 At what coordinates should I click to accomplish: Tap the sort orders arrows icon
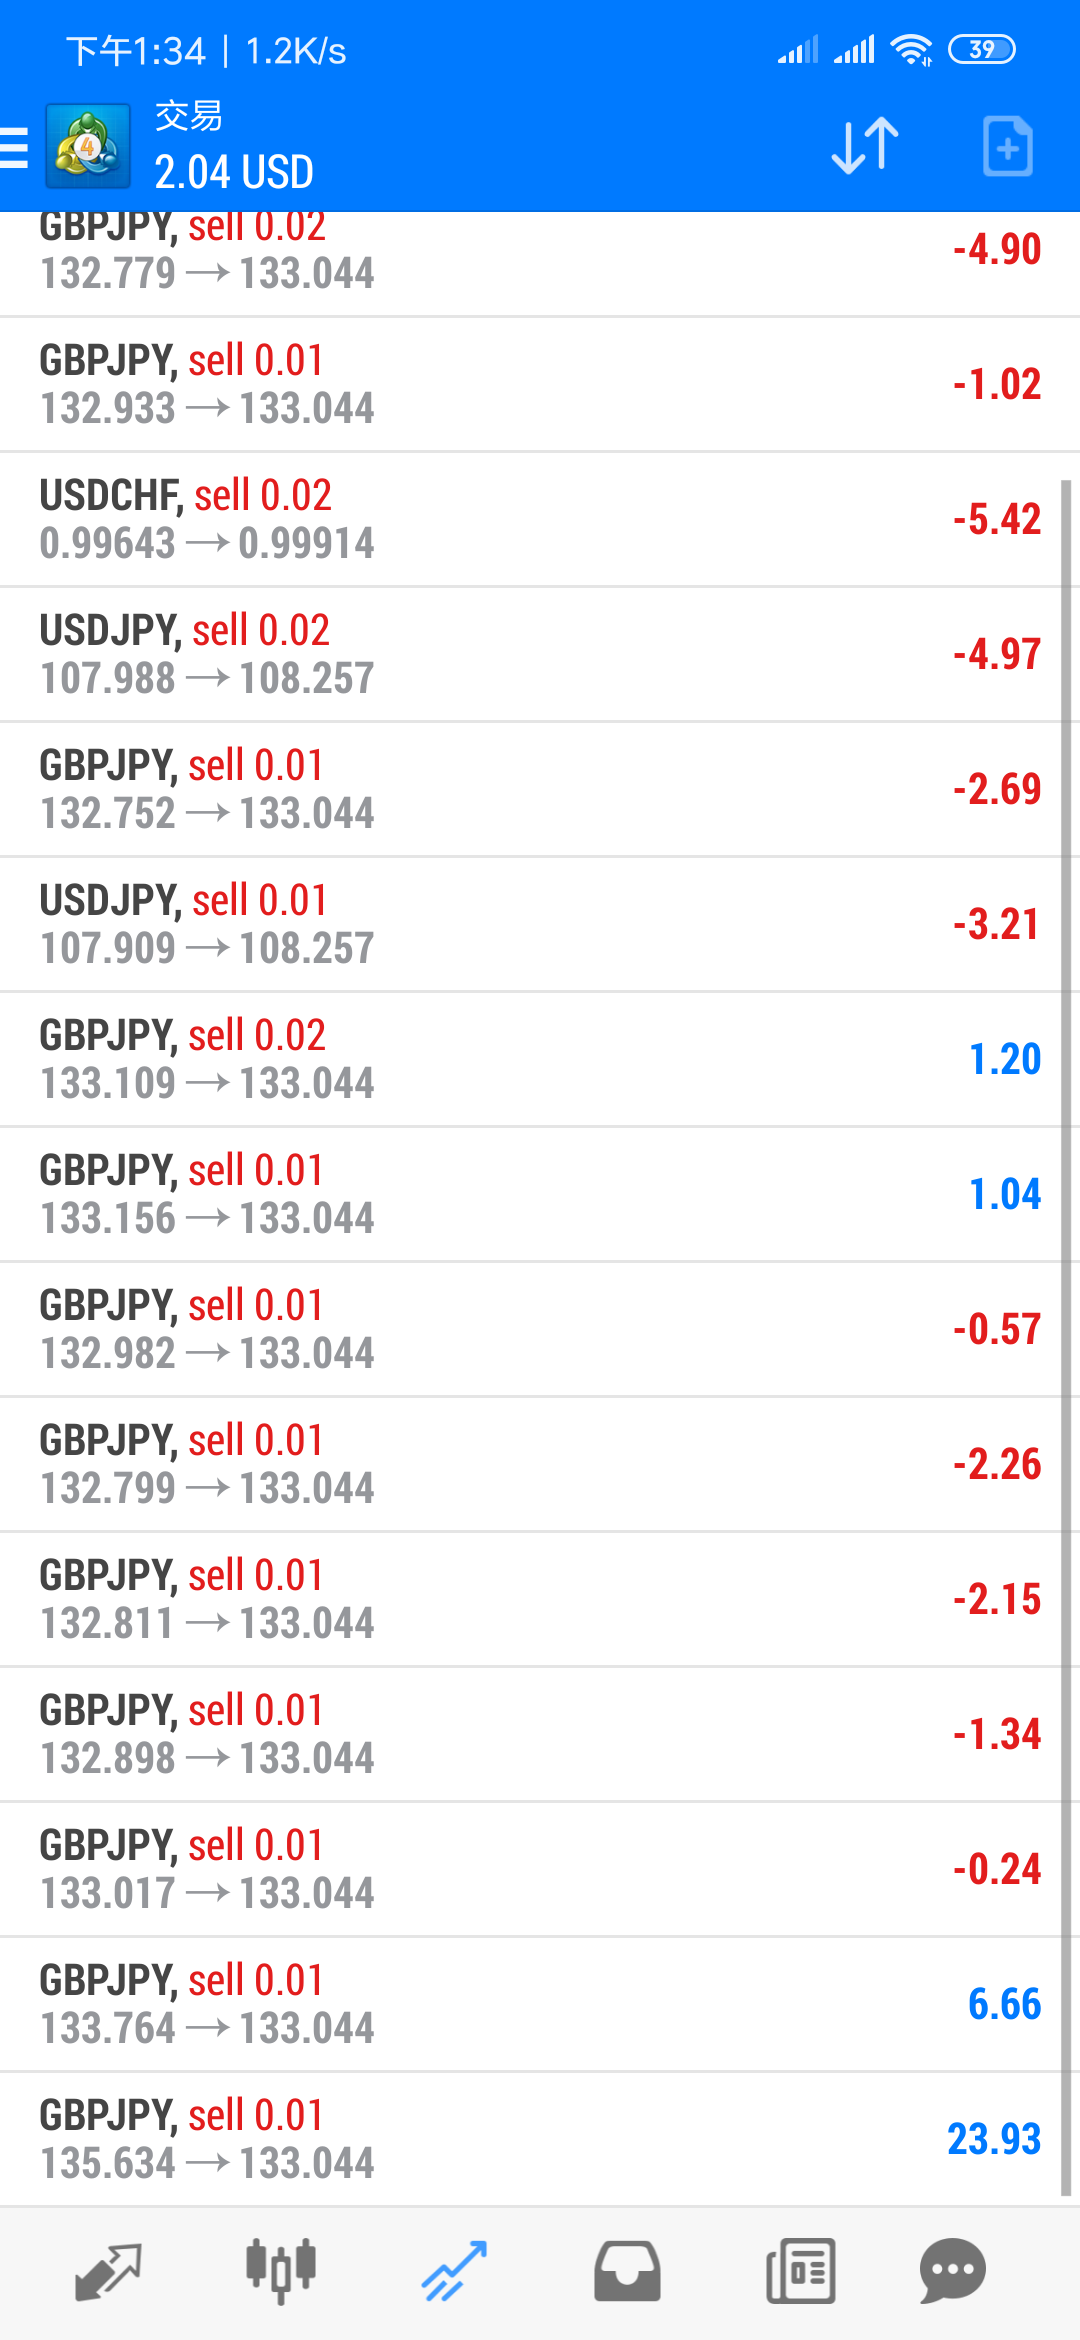pyautogui.click(x=865, y=146)
